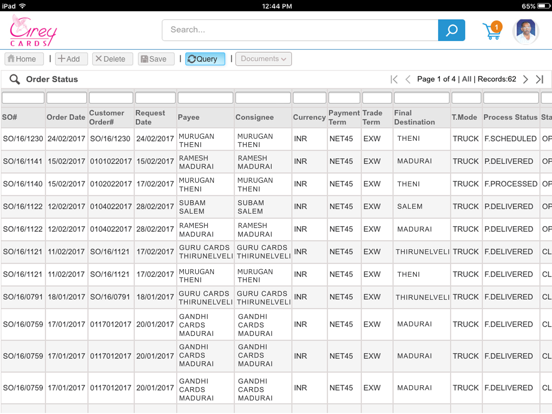The image size is (552, 414).
Task: Click the blue search magnifier button
Action: tap(451, 30)
